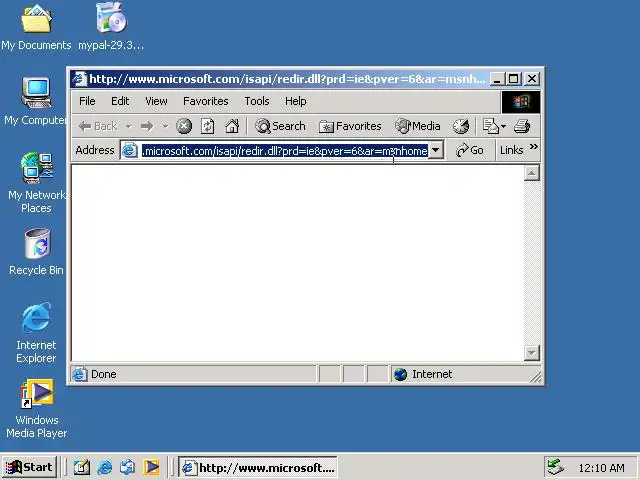Select the Recycle Bin icon
640x480 pixels.
(36, 252)
